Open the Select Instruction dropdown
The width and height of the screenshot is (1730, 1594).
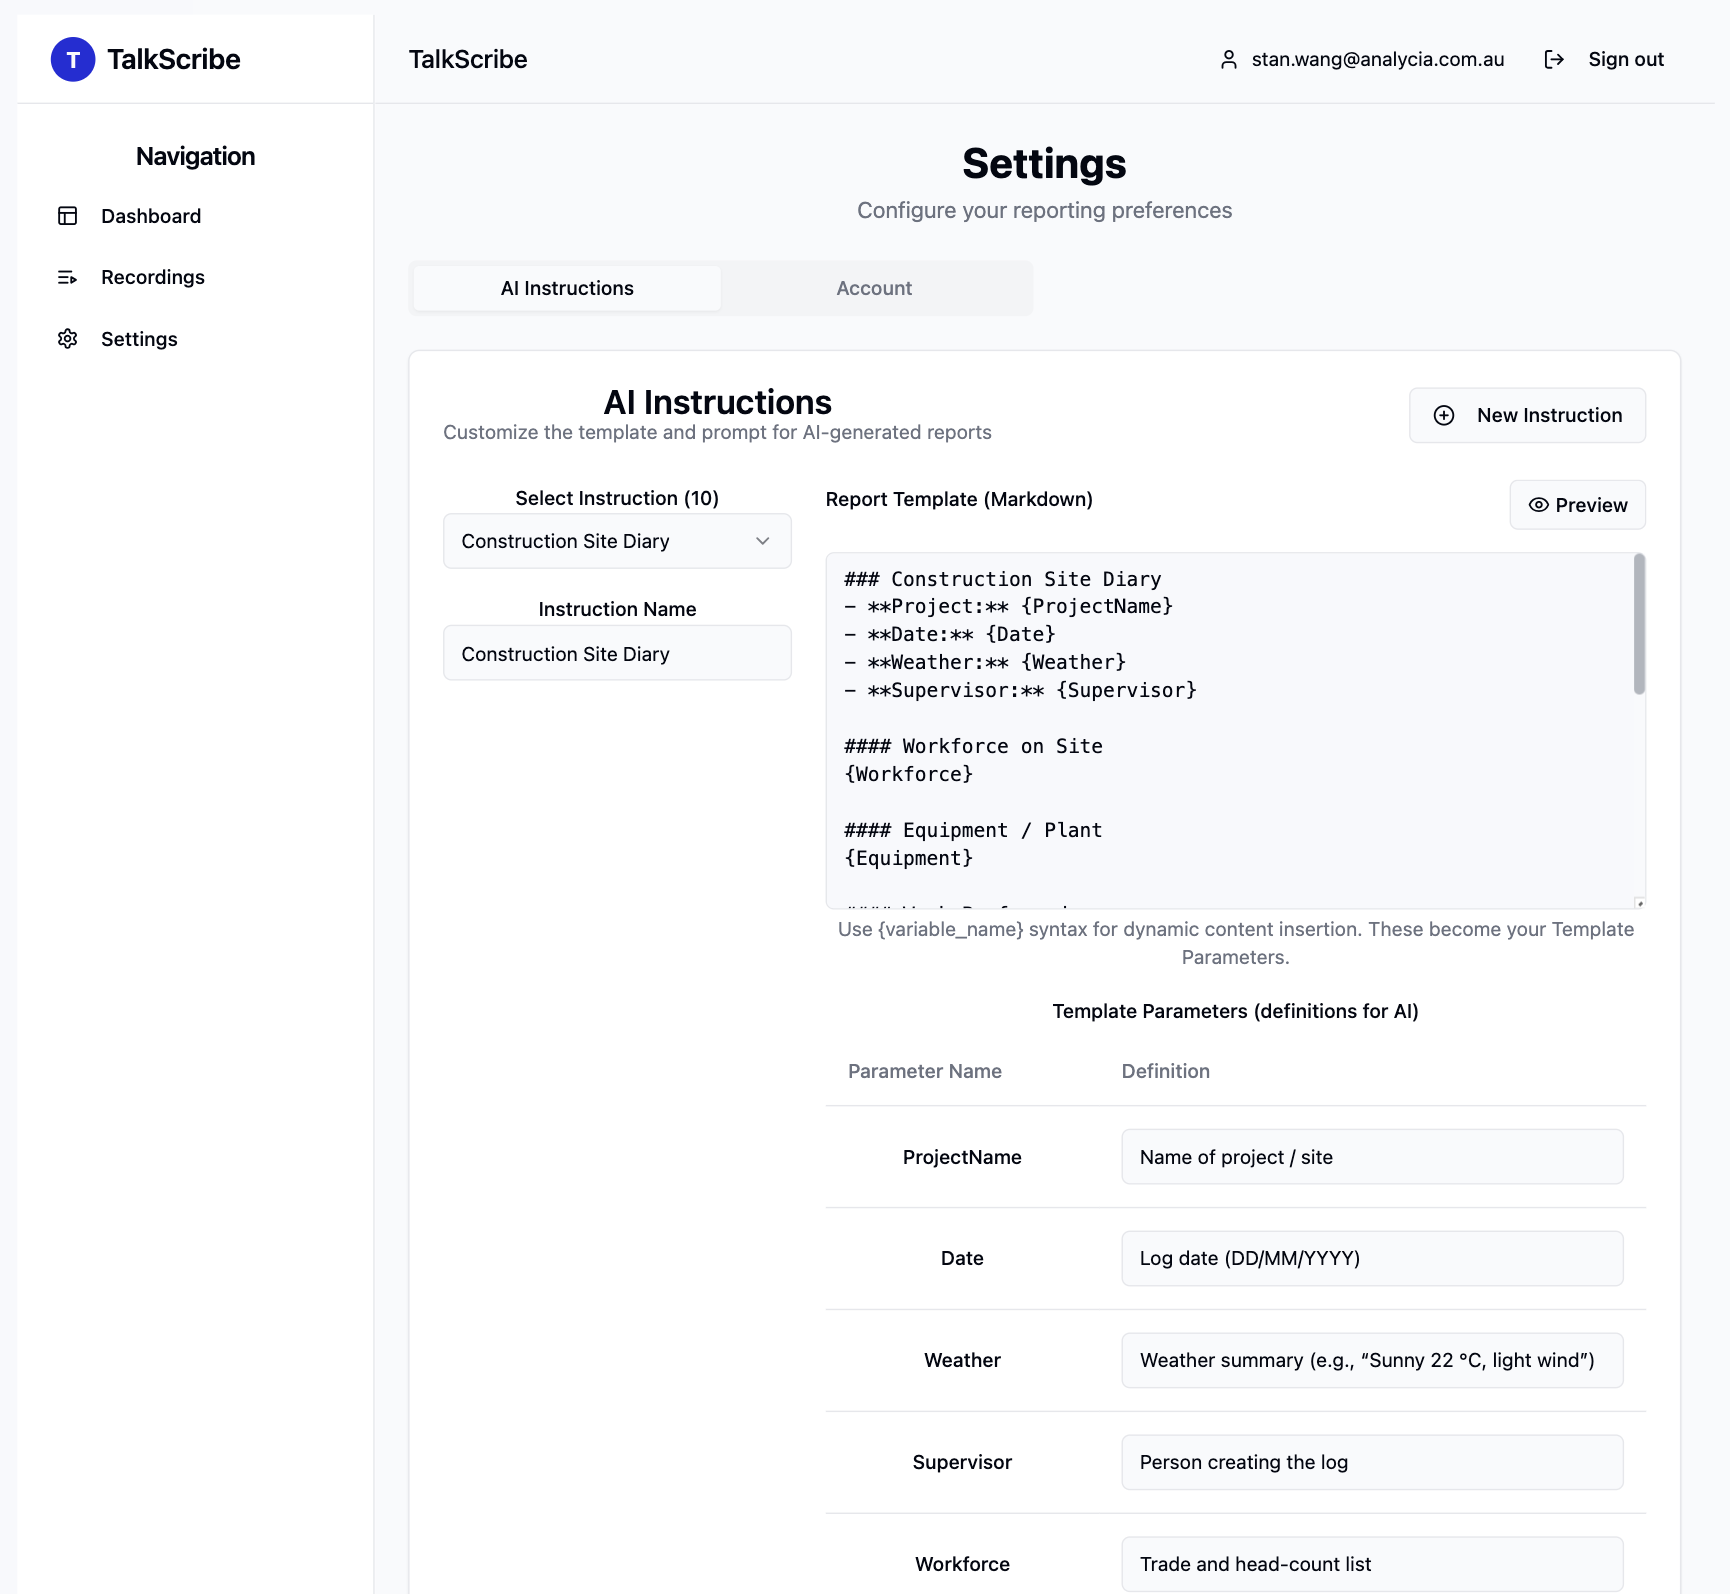(x=617, y=541)
